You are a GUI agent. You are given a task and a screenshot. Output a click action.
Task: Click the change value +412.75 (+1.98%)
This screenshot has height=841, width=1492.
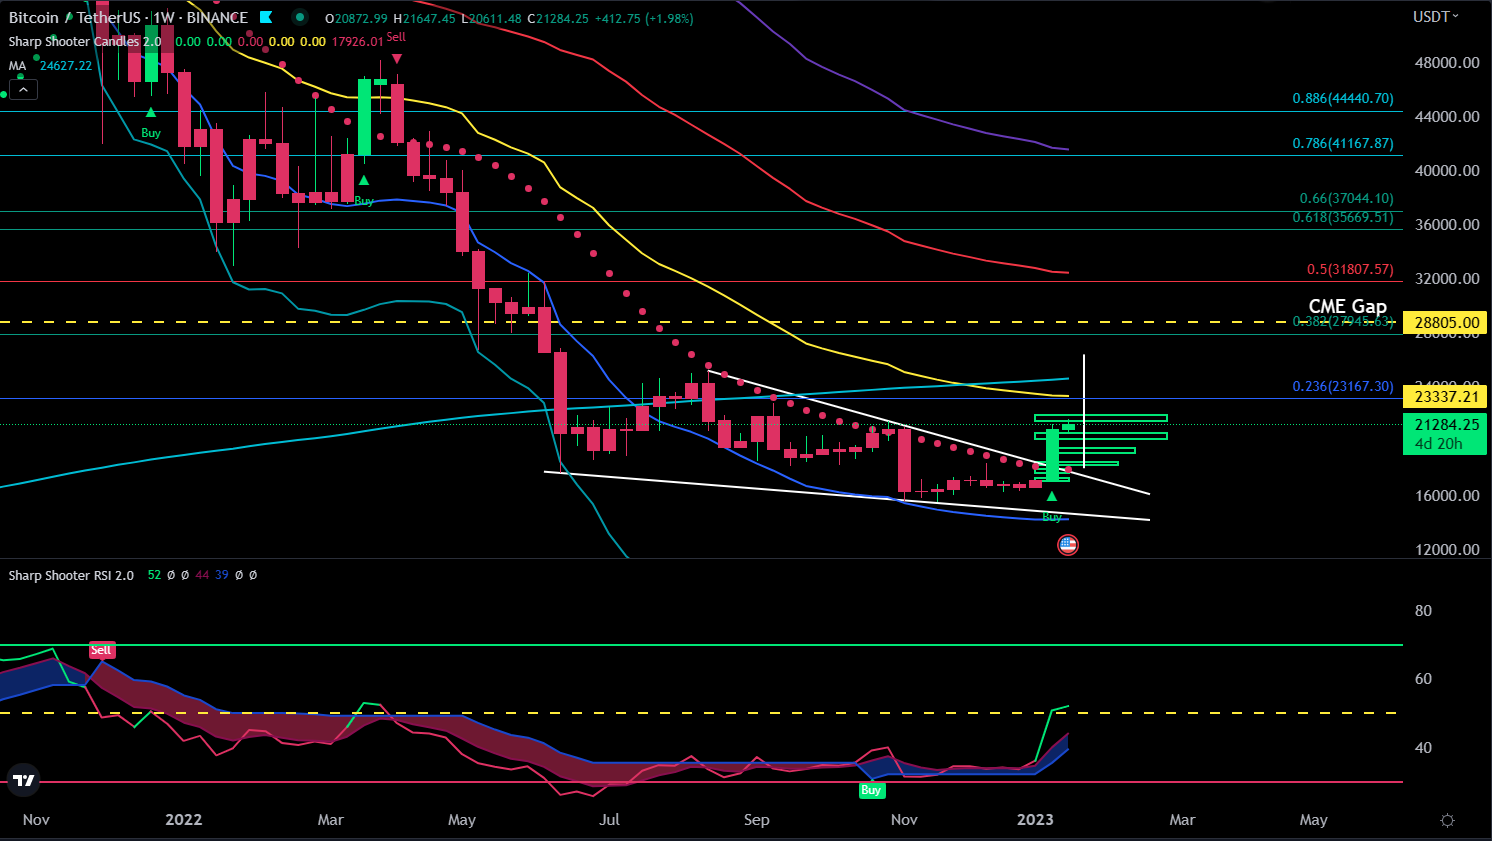tap(644, 18)
